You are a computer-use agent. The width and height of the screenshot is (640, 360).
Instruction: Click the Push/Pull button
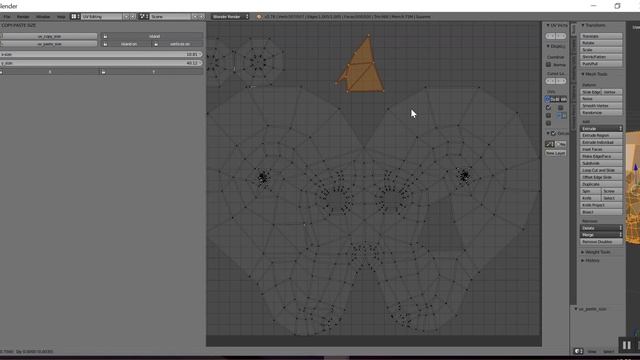point(601,64)
